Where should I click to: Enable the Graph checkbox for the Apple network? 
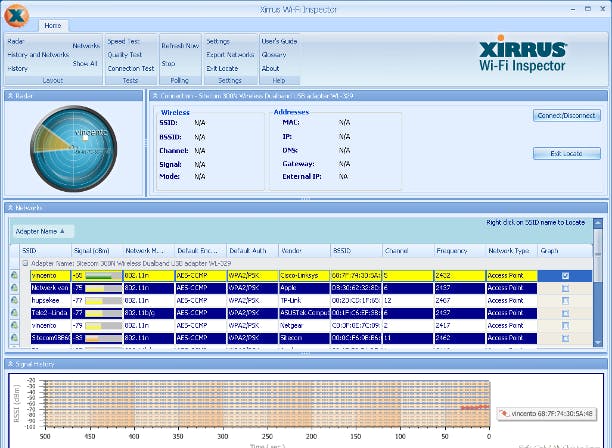566,288
